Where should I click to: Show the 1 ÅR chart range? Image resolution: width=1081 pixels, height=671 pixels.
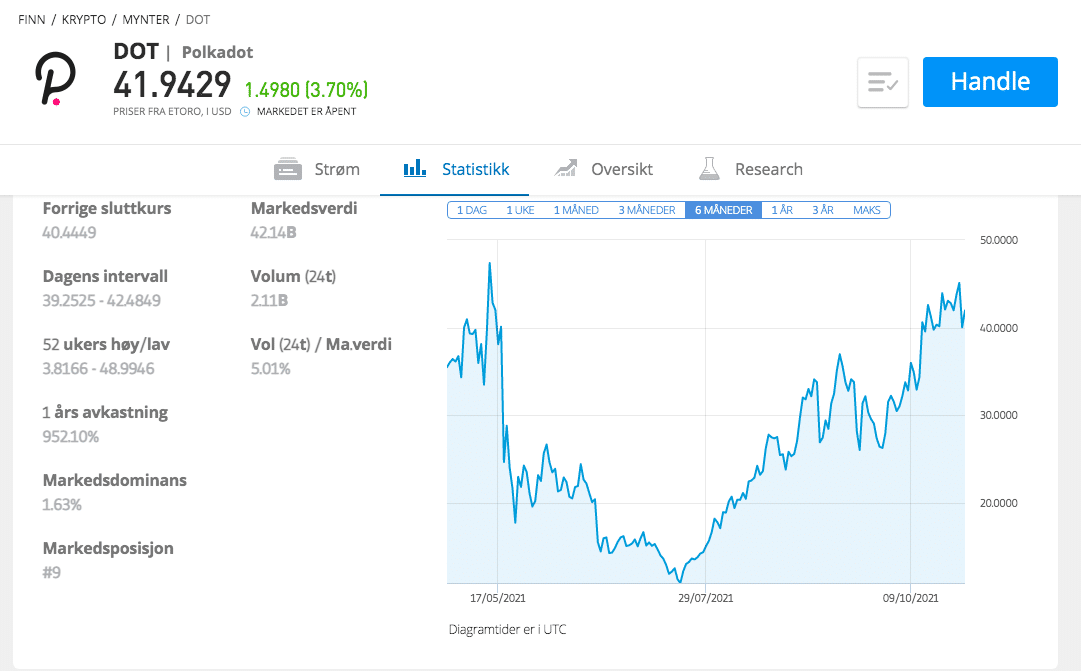tap(782, 210)
